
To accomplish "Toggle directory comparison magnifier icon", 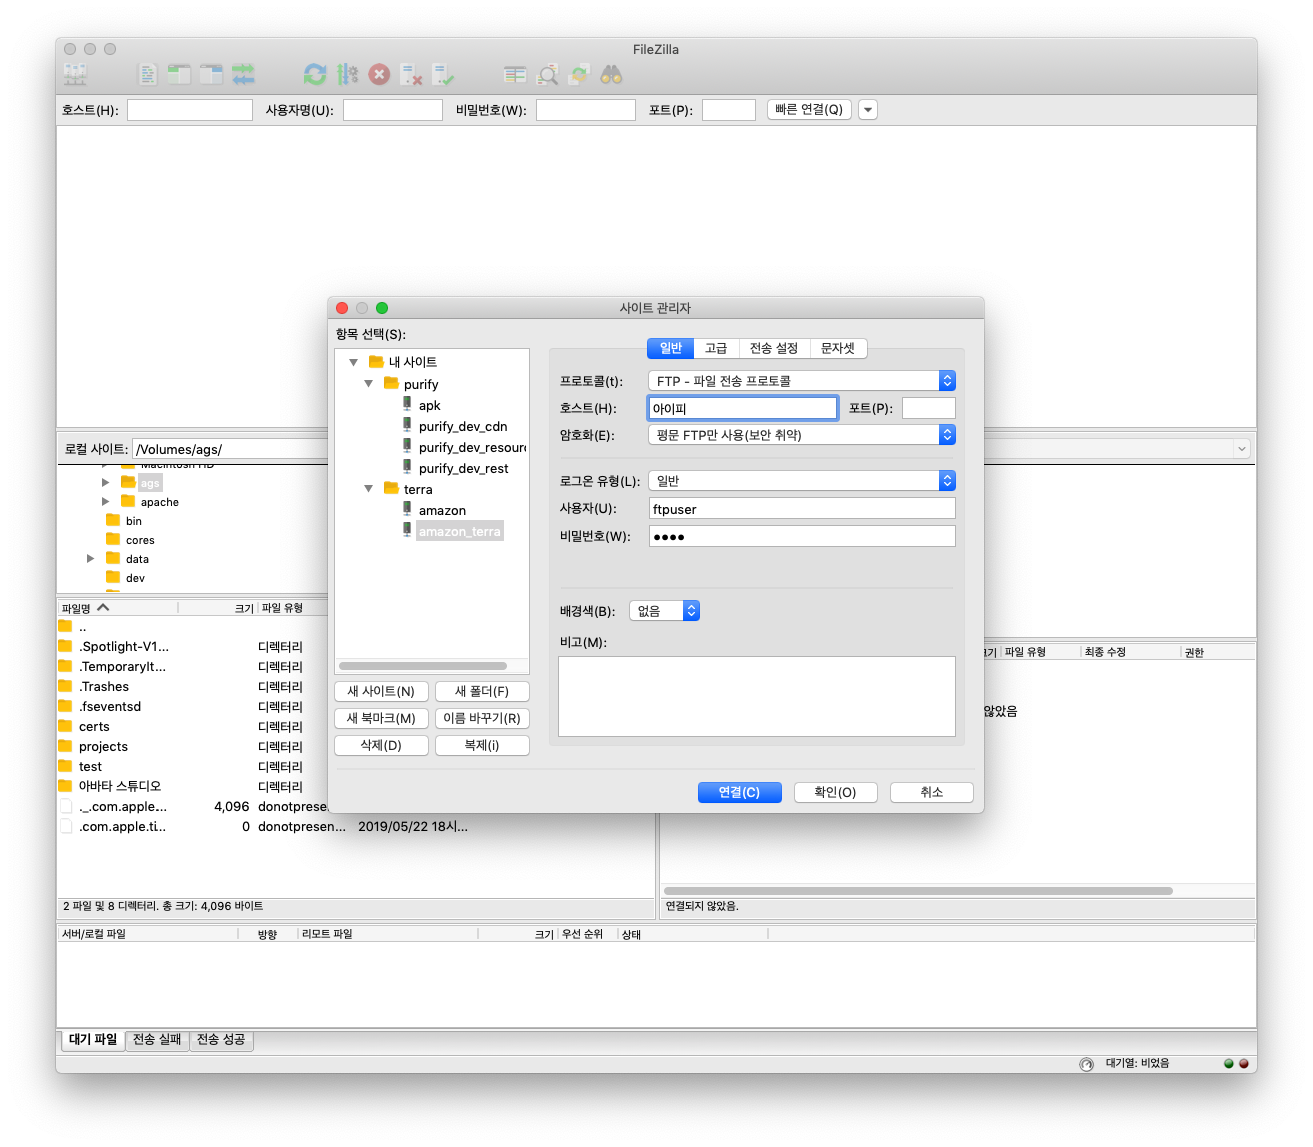I will 547,74.
